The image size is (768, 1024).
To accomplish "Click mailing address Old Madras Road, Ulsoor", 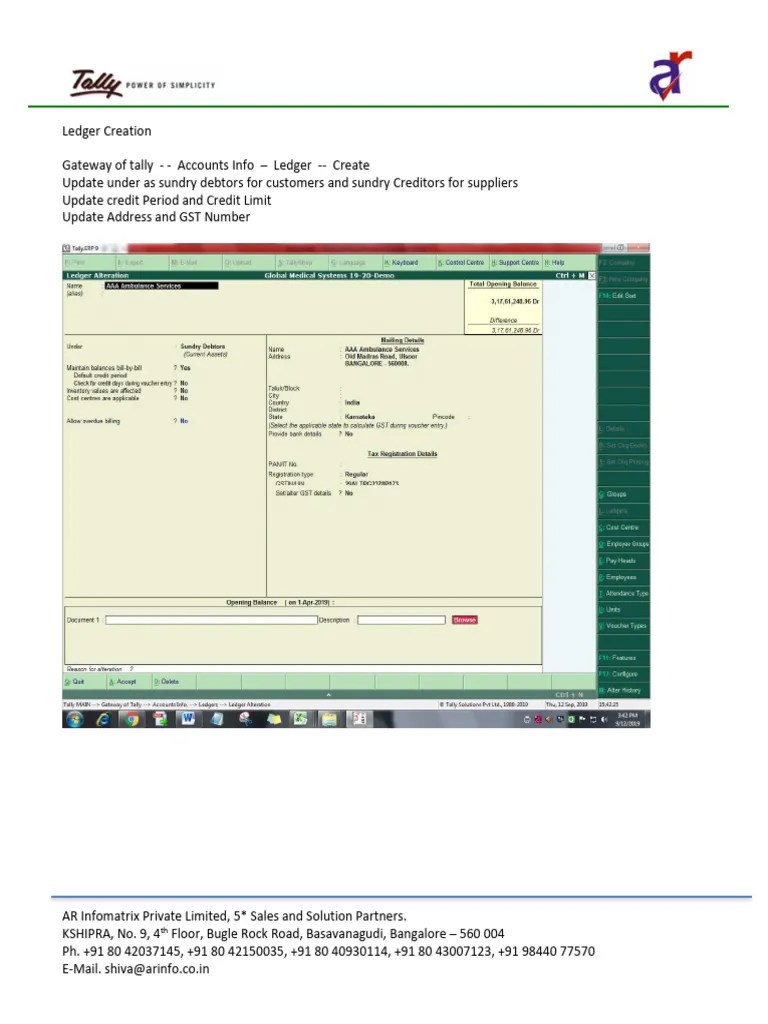I will click(381, 357).
